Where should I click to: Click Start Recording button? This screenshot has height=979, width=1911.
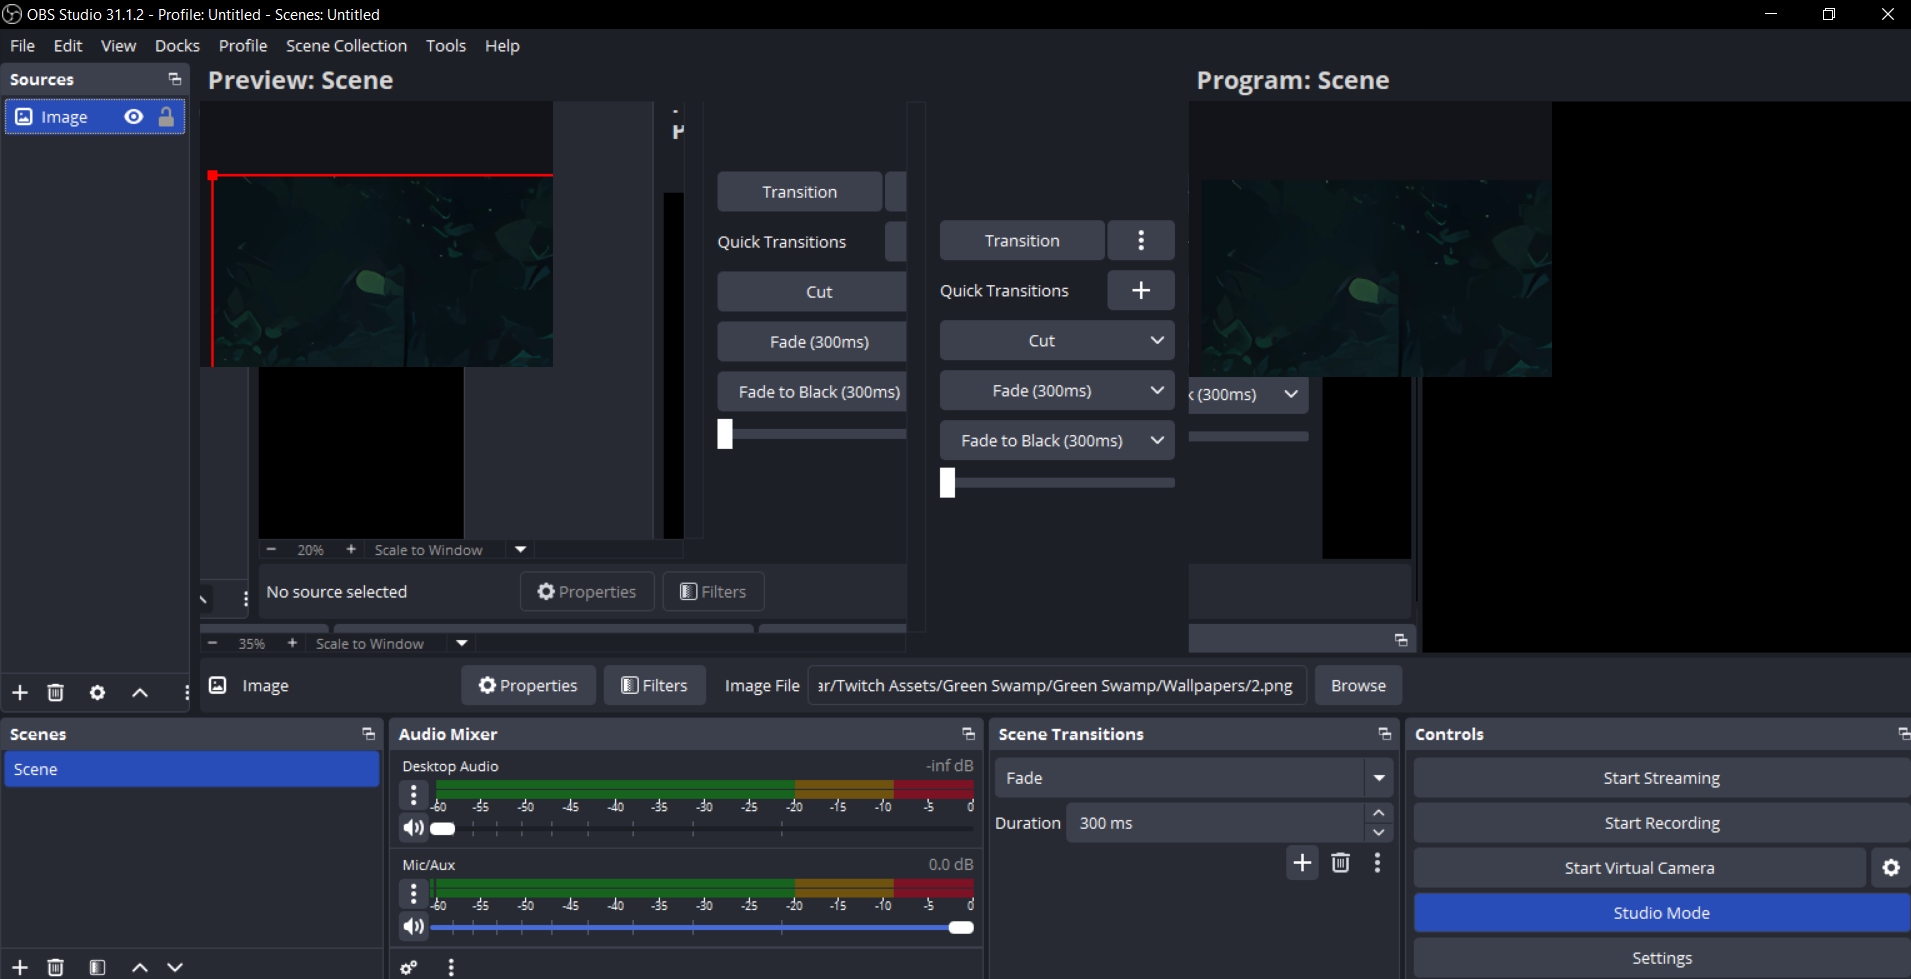point(1660,823)
